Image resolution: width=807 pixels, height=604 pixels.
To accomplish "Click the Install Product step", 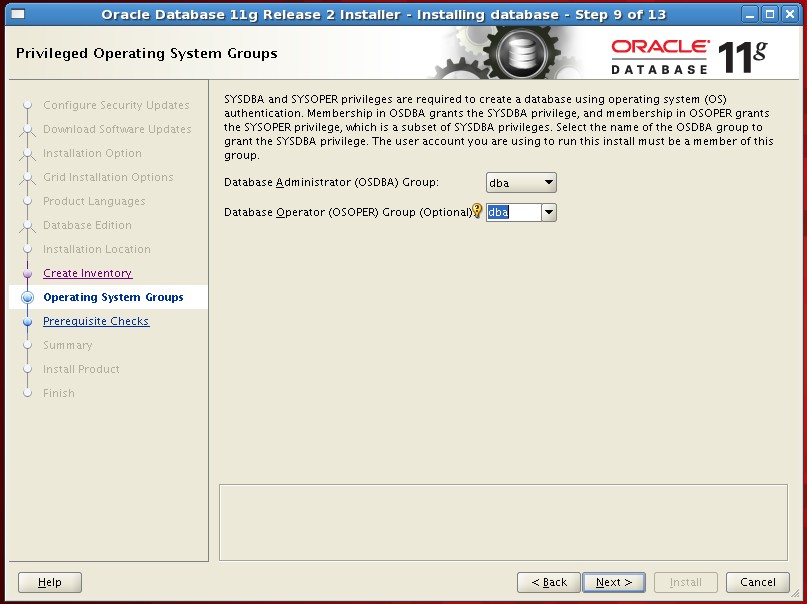I will click(81, 369).
